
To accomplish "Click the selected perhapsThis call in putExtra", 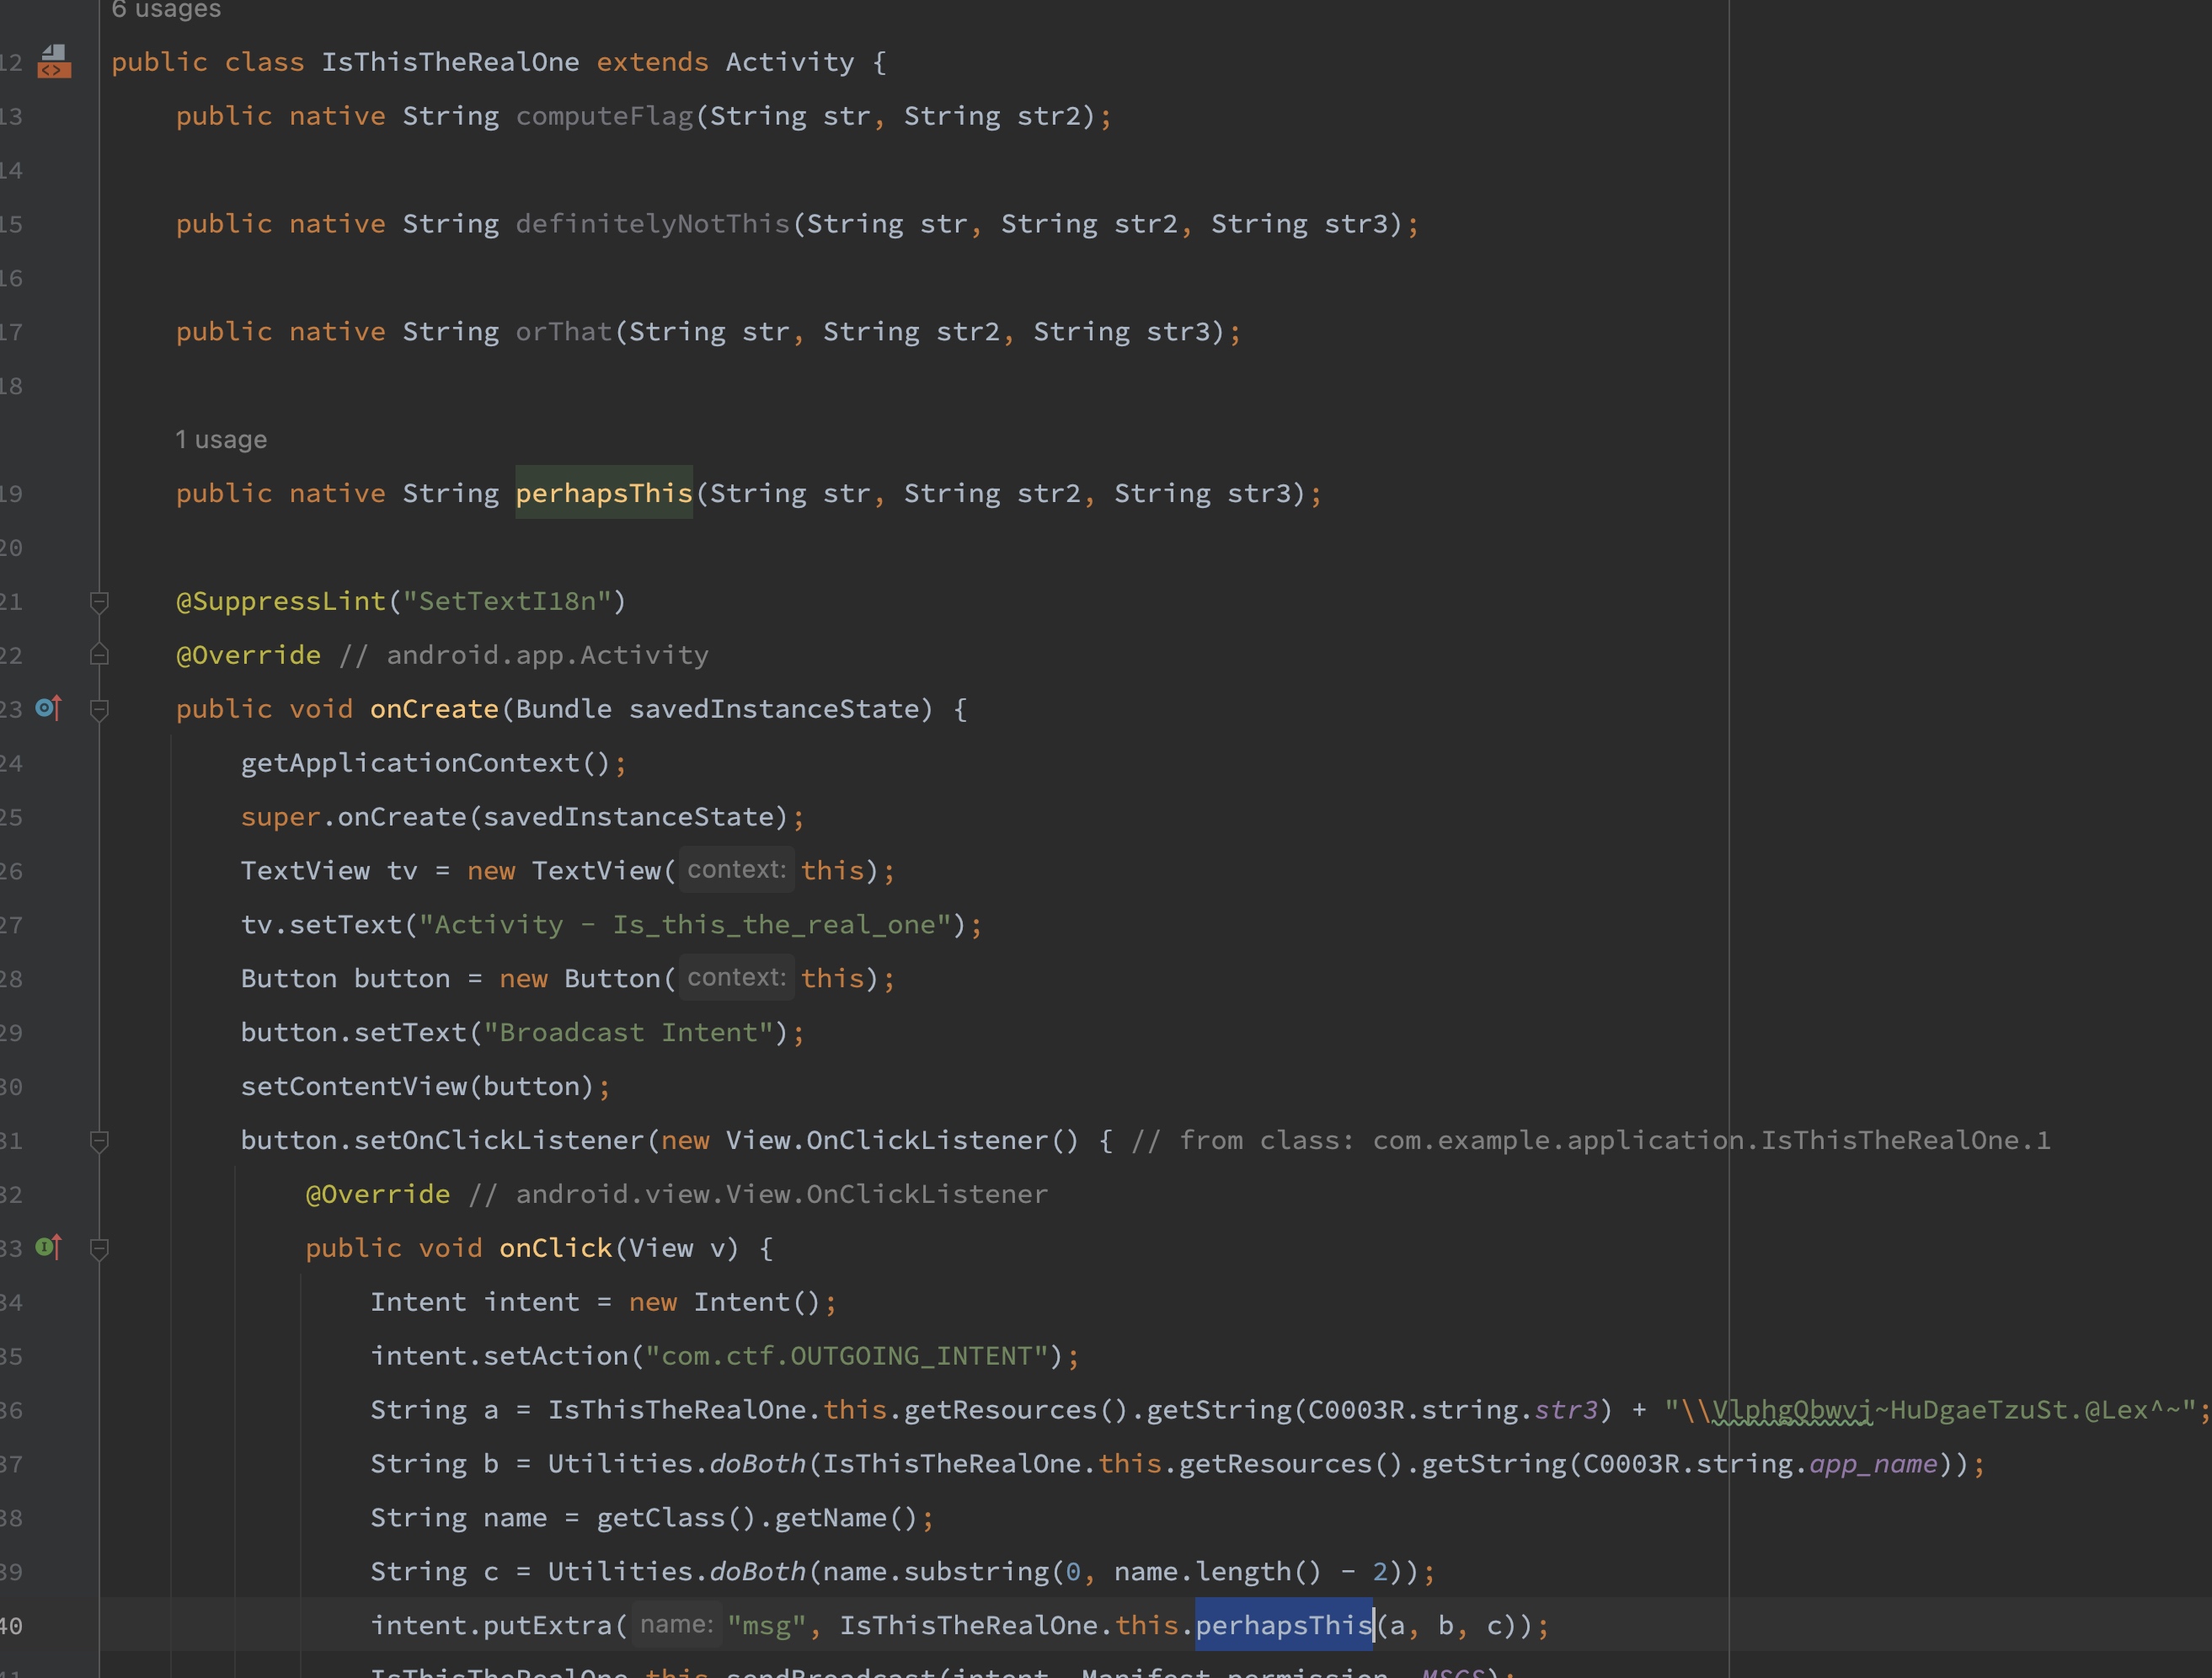I will pos(1284,1625).
